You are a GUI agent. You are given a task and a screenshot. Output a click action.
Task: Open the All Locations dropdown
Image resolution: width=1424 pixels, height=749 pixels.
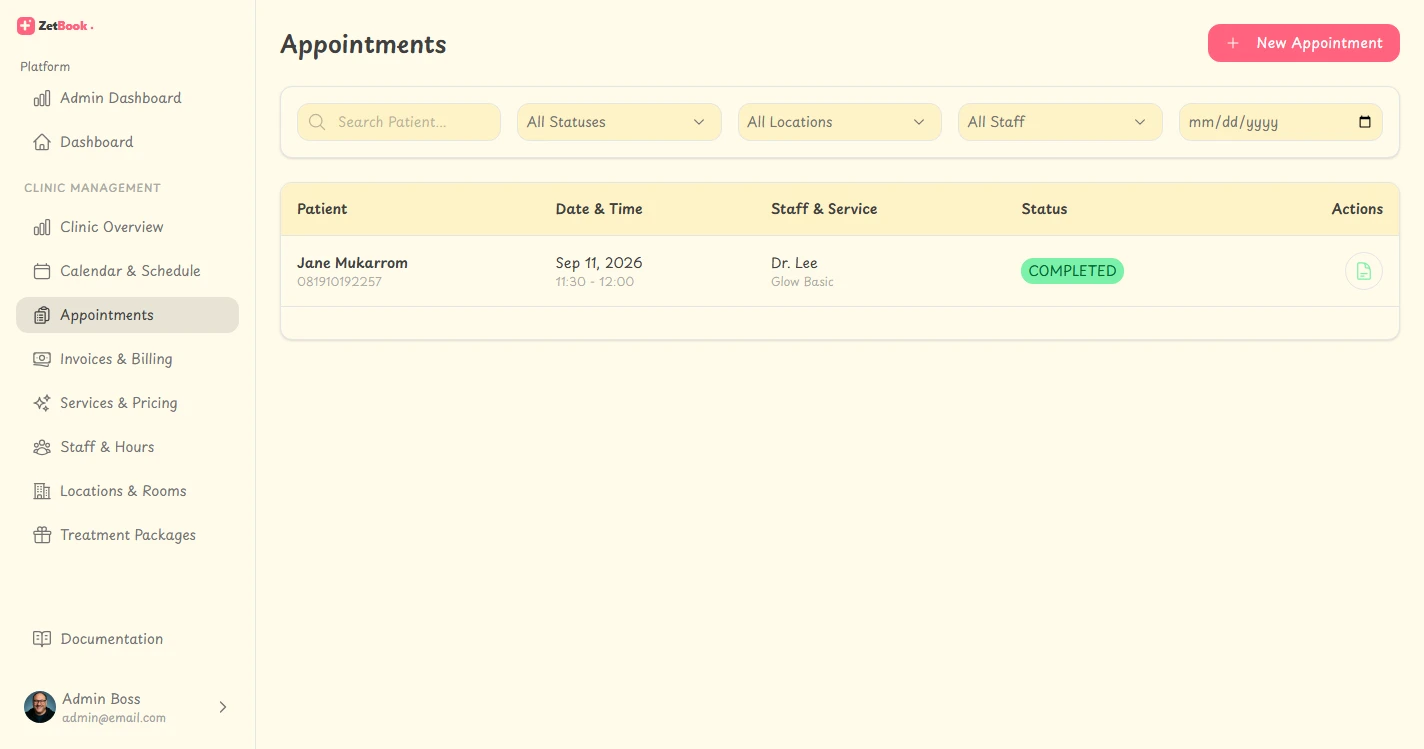coord(840,122)
